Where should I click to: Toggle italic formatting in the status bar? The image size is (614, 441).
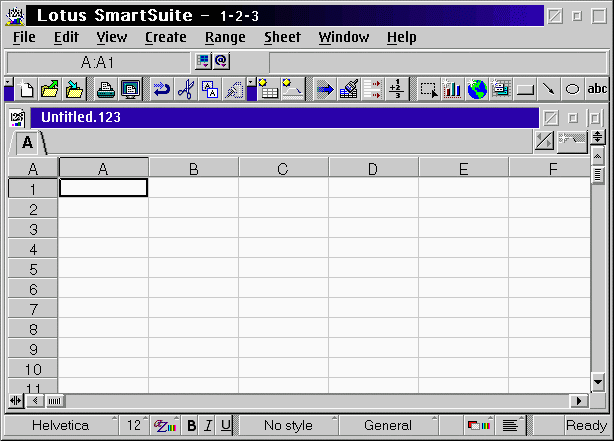[208, 425]
